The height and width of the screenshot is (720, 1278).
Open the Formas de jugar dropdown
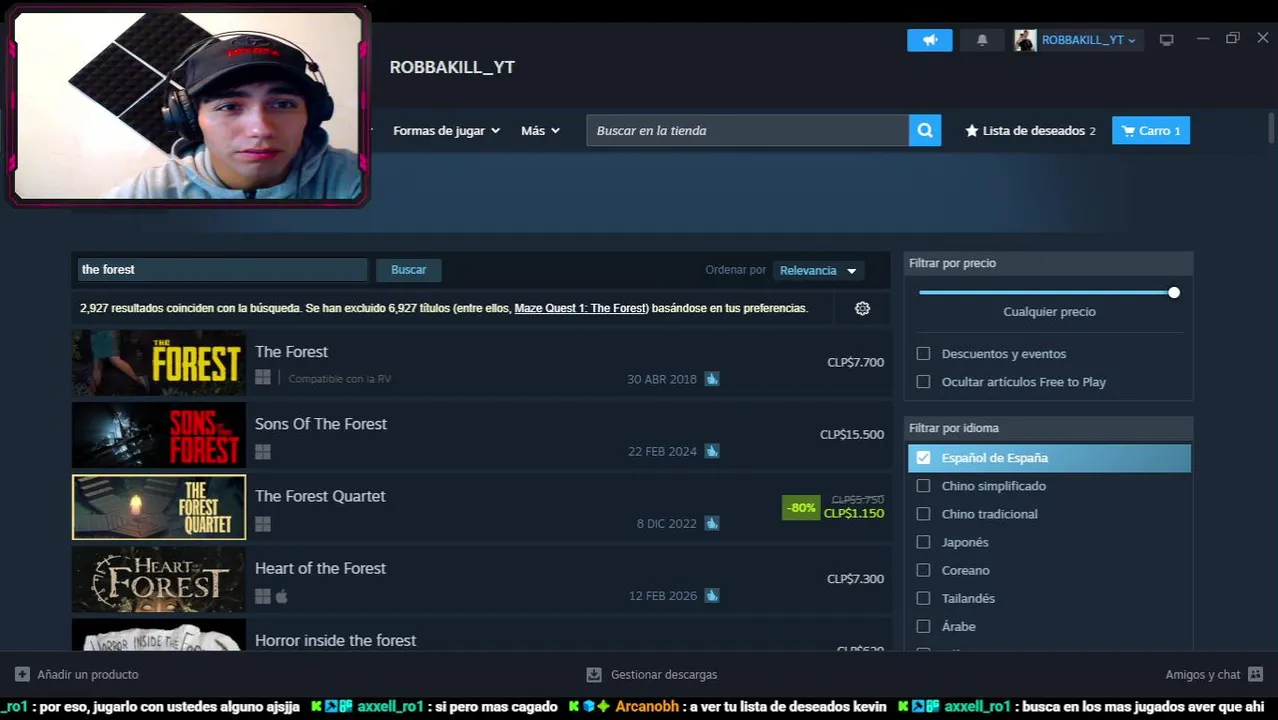coord(446,131)
